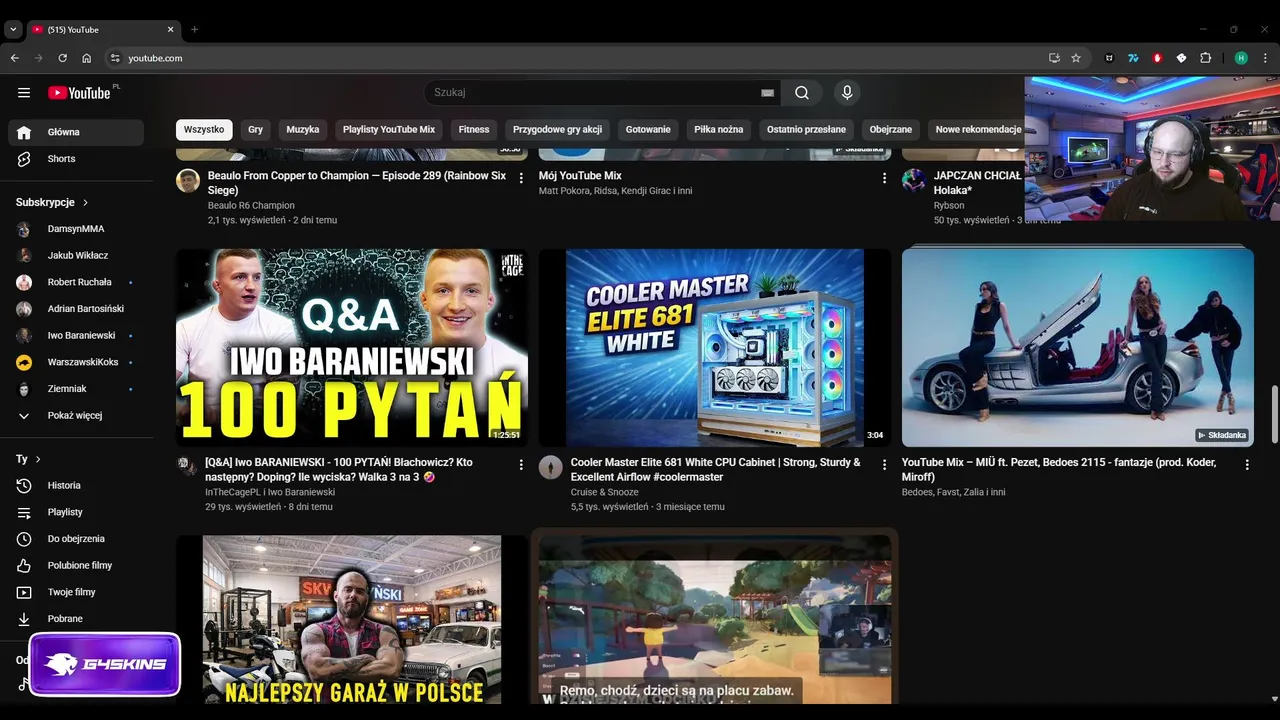The image size is (1280, 720).
Task: Expand the Ty section chevron
Action: coord(38,459)
